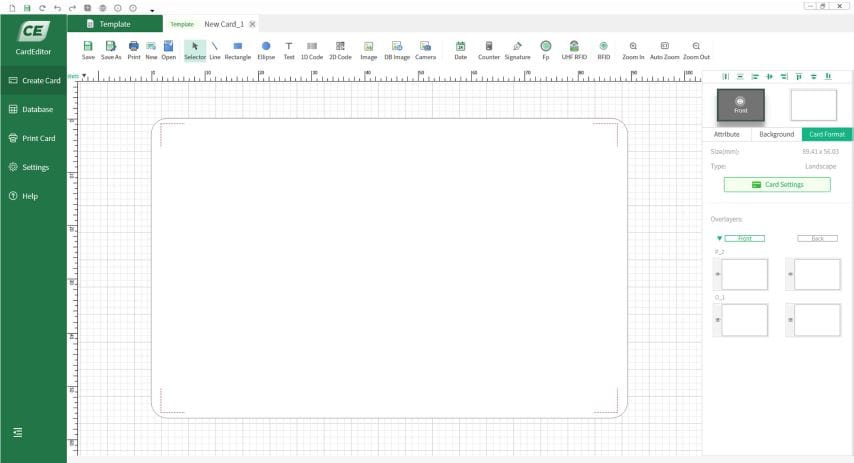Undo the last action
854x463 pixels.
pos(57,8)
